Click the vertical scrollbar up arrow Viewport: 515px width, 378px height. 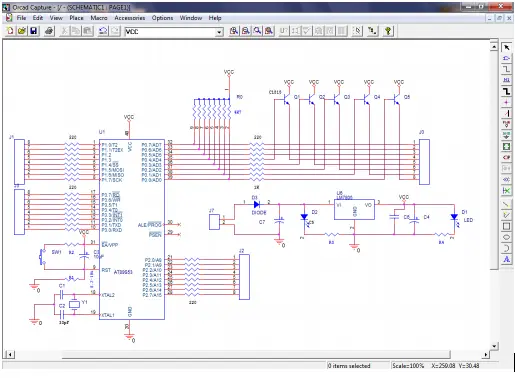click(494, 47)
